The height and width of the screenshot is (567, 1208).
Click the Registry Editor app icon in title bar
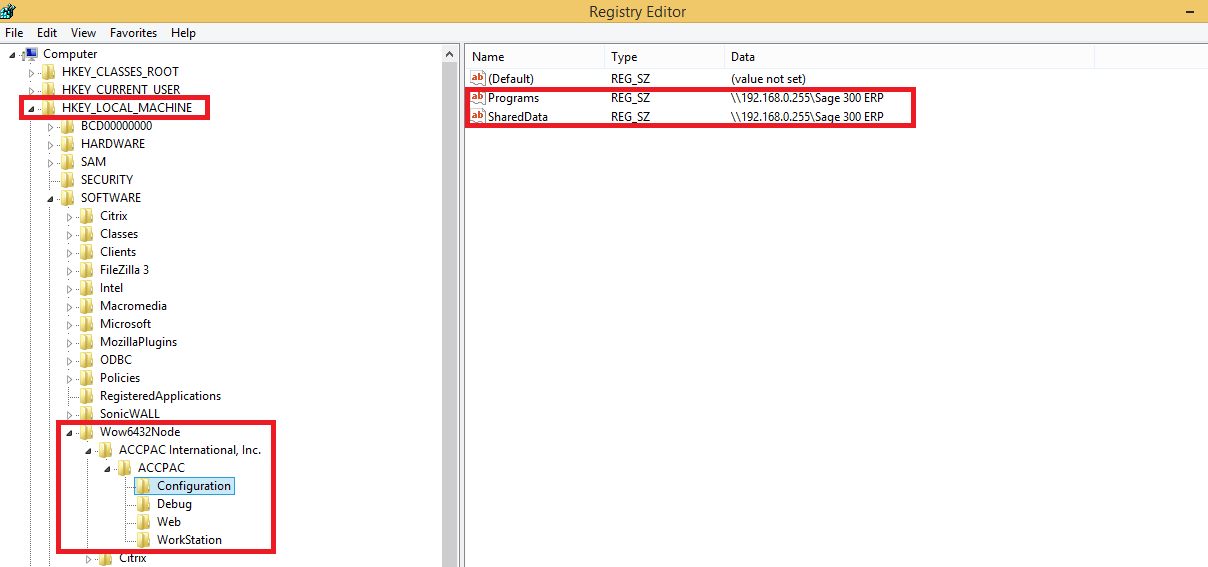click(x=7, y=11)
